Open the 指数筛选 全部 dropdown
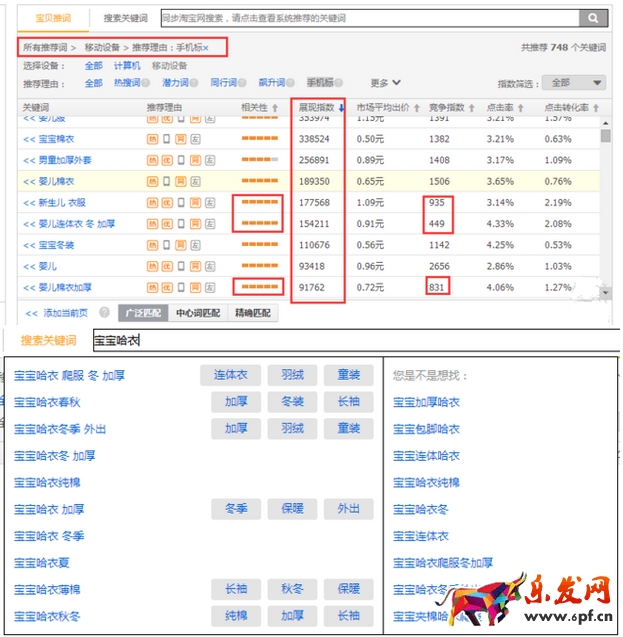 click(573, 83)
